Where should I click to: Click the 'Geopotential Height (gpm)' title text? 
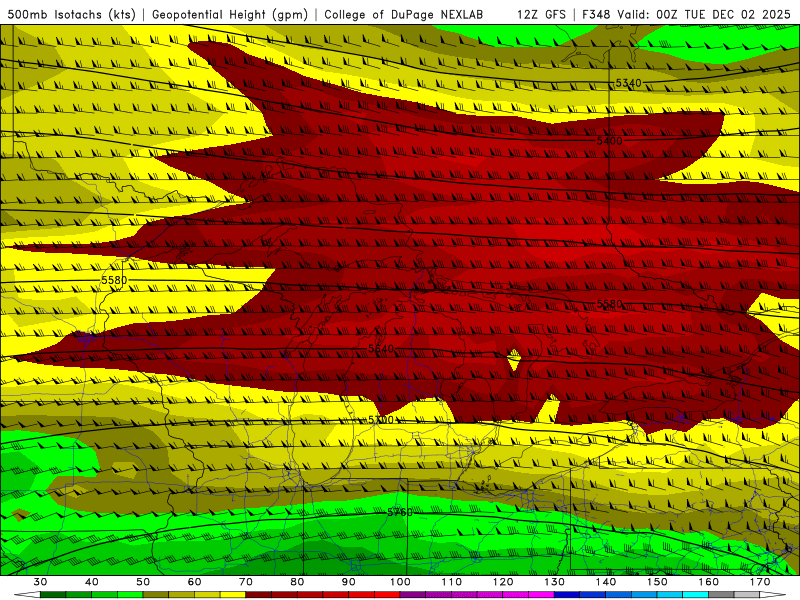pos(230,14)
